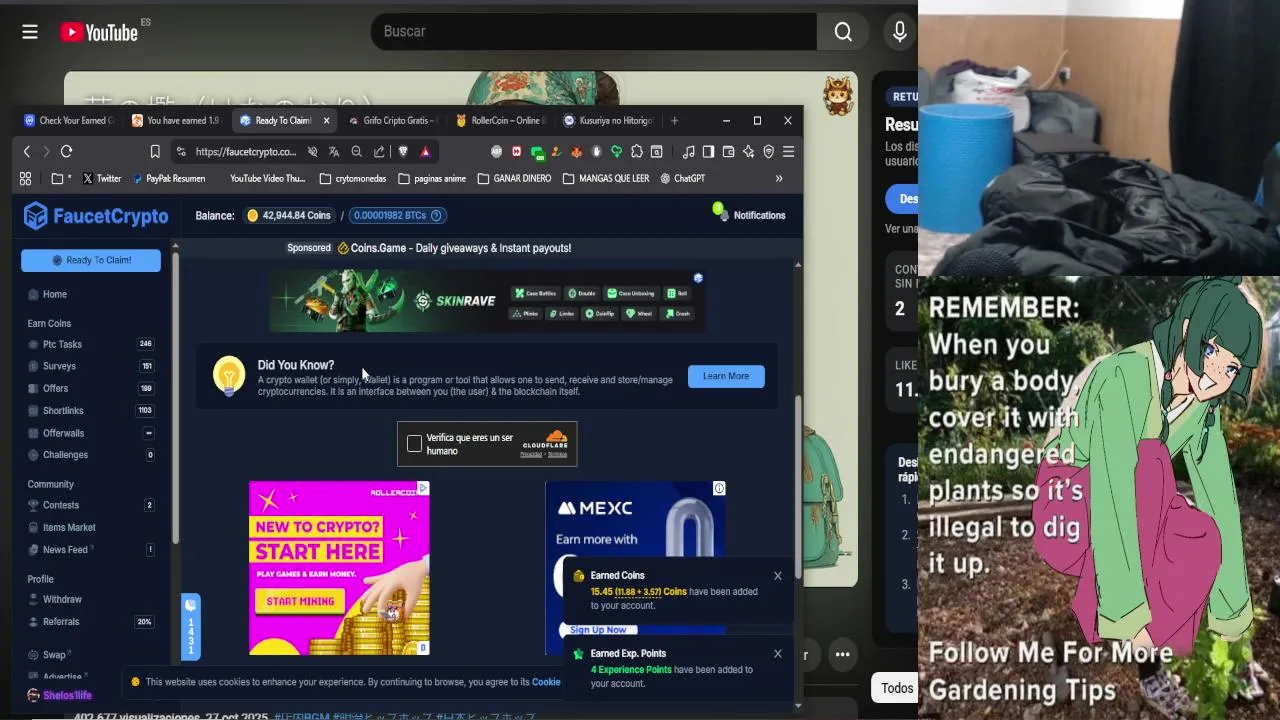Click the YouTube logo
The width and height of the screenshot is (1280, 720).
point(99,32)
